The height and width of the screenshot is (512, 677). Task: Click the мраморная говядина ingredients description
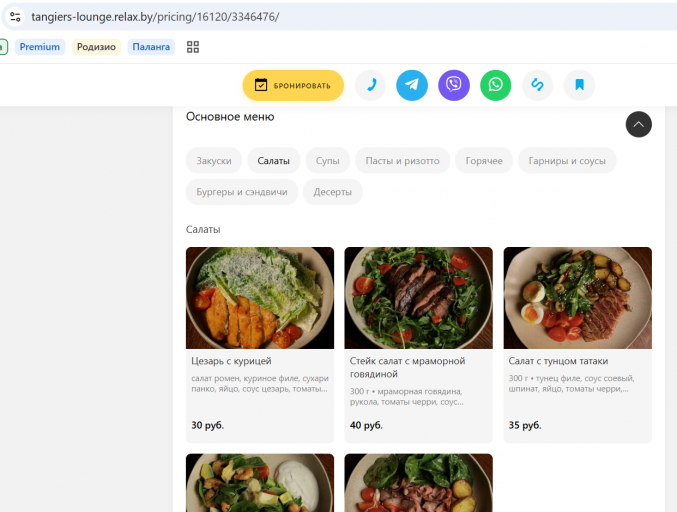407,397
